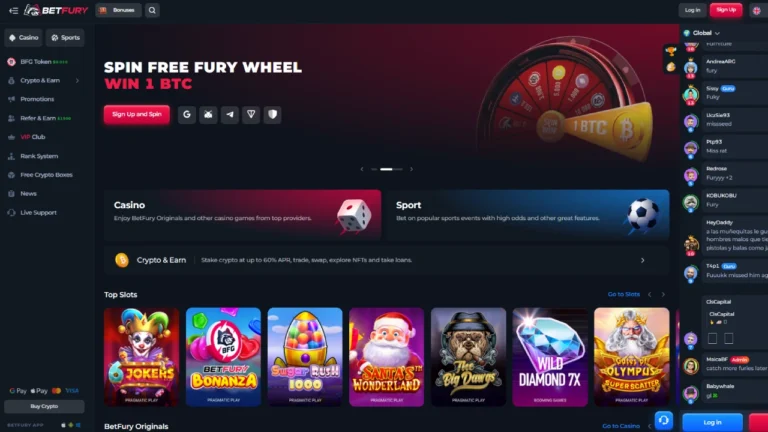Expand the Crypto & Earn sidebar submenu
The height and width of the screenshot is (432, 768).
click(77, 80)
